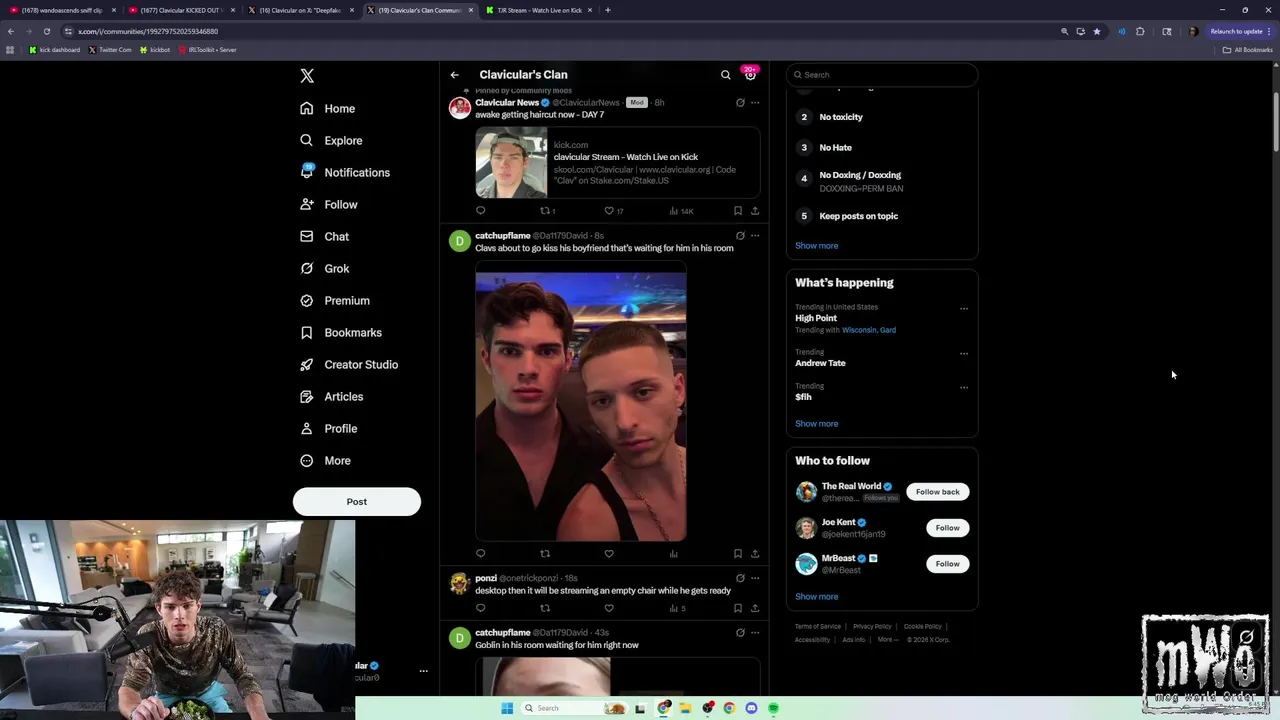Open the kick.com stream link card
The image size is (1280, 720).
coord(617,162)
